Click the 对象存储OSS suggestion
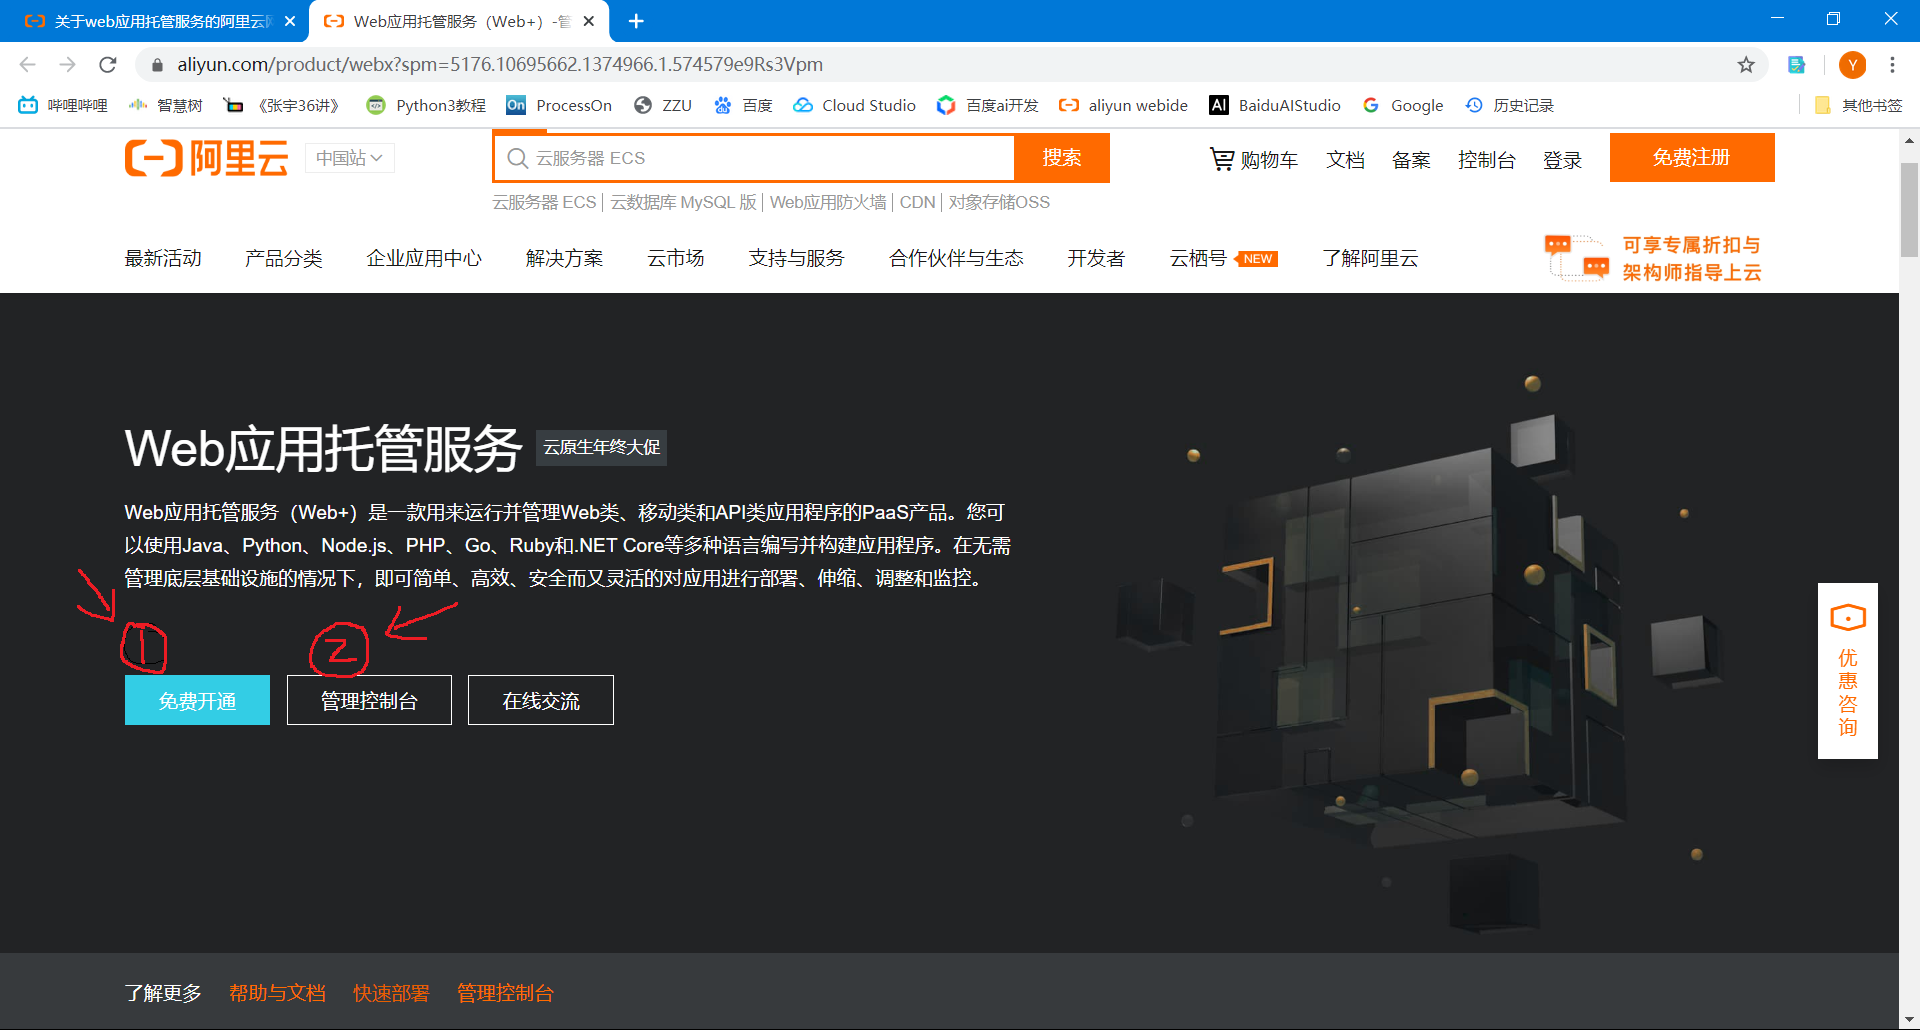 click(x=999, y=202)
